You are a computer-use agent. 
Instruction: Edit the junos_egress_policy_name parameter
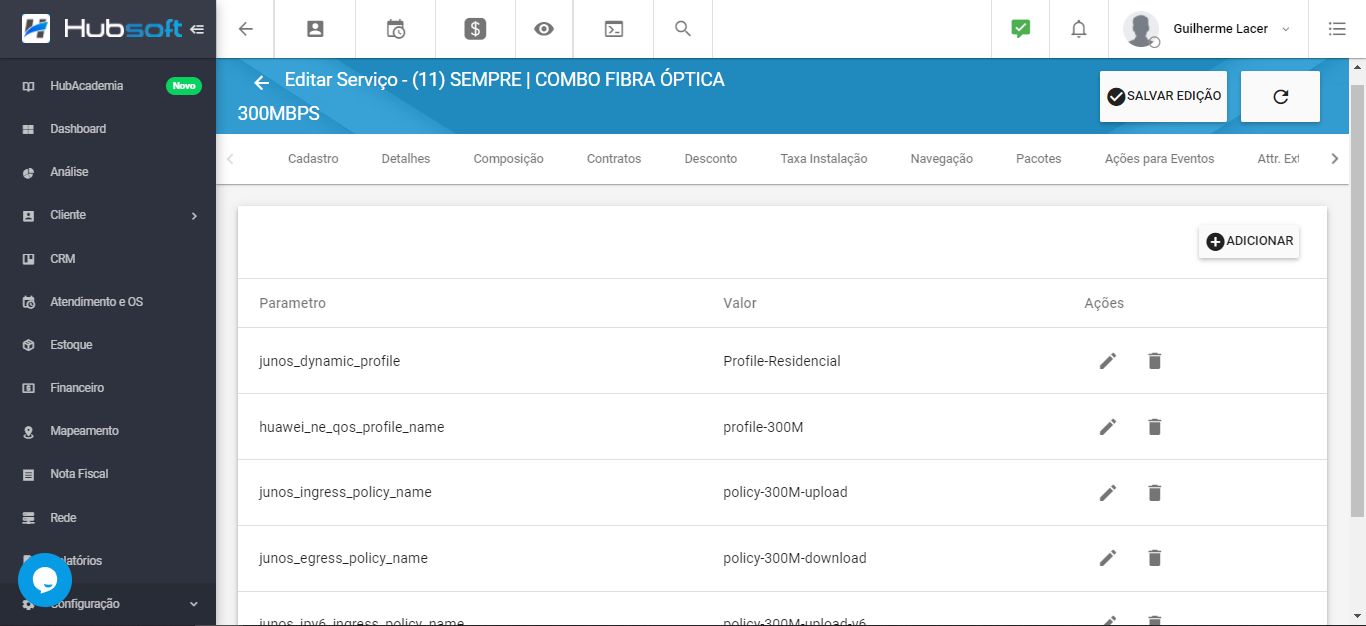click(1108, 558)
